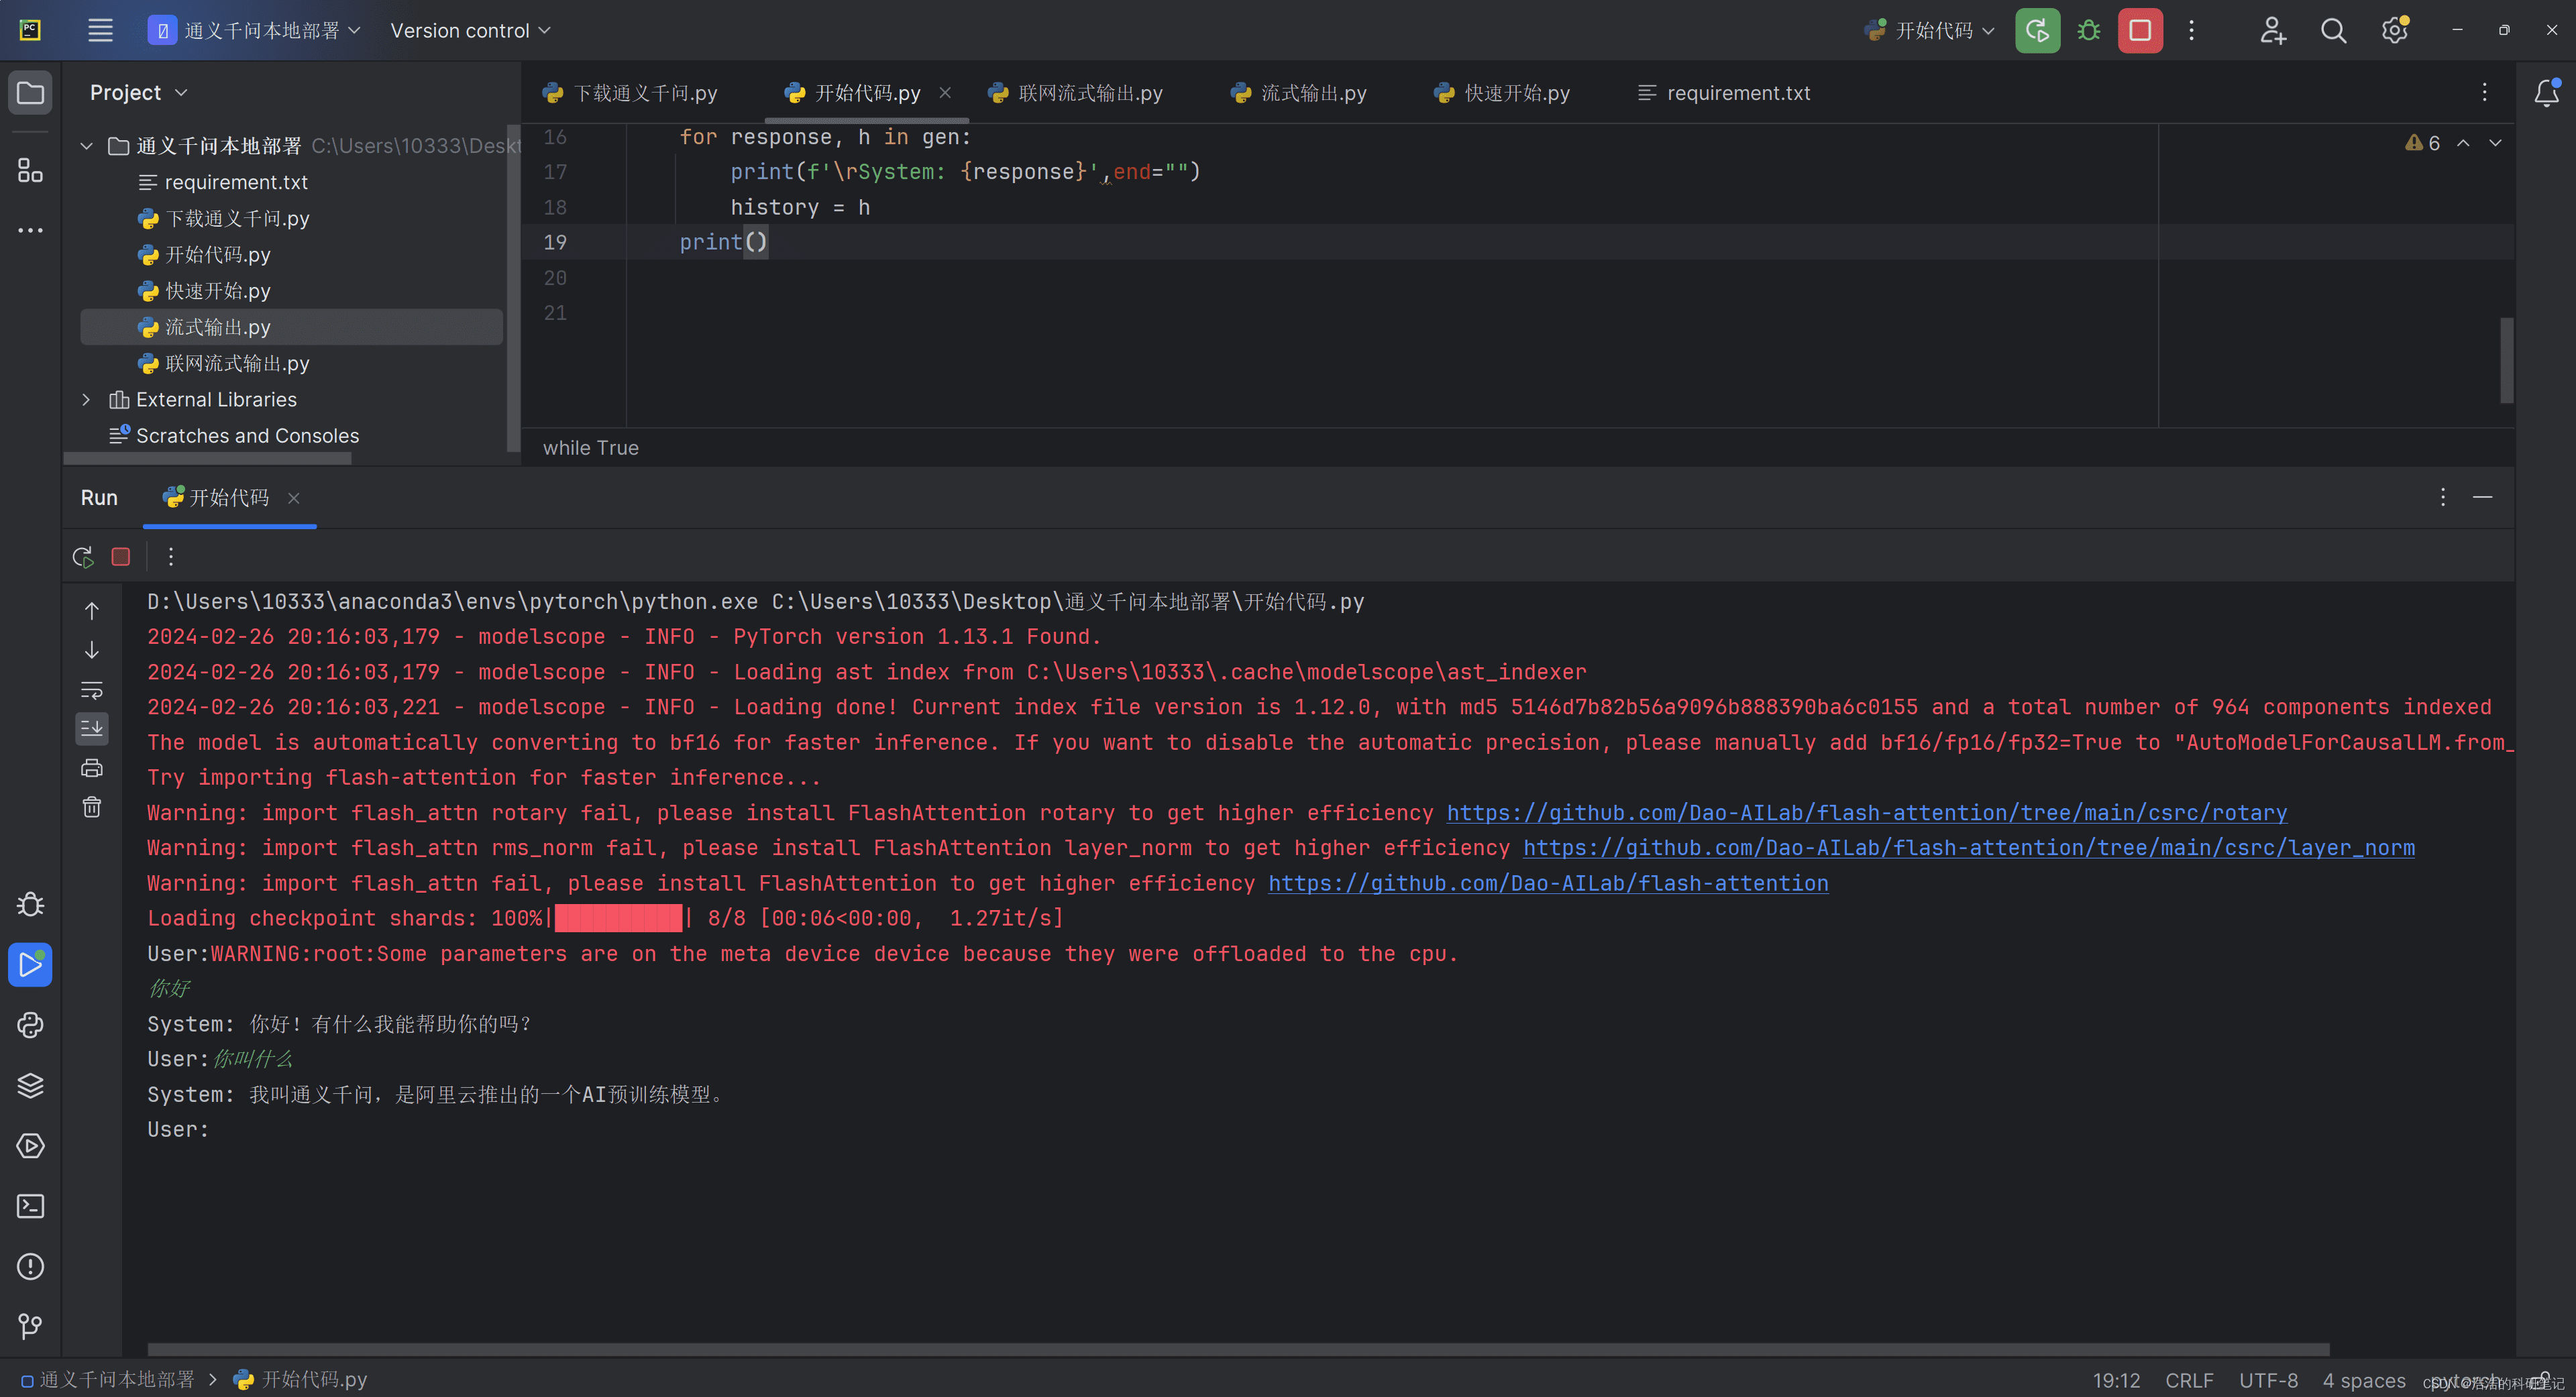Click the editor vertical scrollbar thumb

[x=2506, y=360]
